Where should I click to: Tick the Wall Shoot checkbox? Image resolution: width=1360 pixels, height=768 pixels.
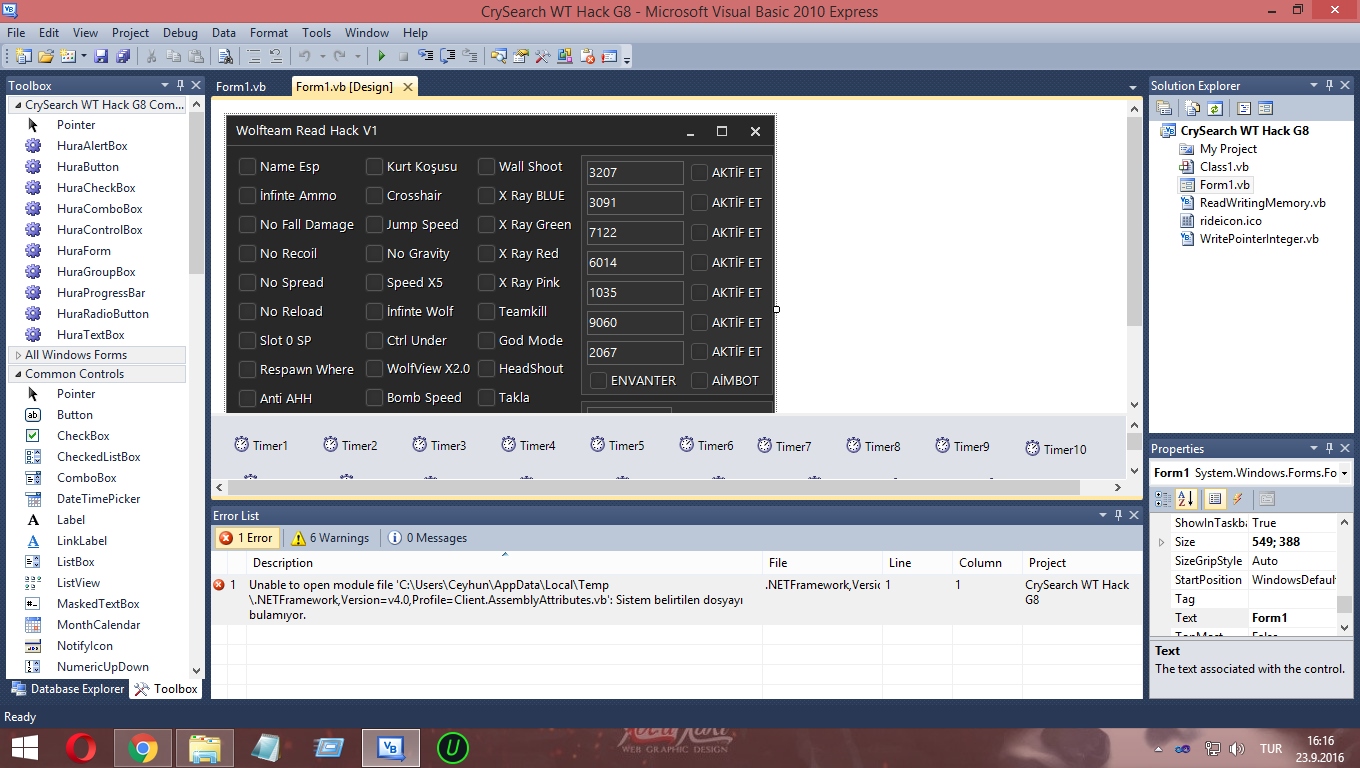(486, 166)
